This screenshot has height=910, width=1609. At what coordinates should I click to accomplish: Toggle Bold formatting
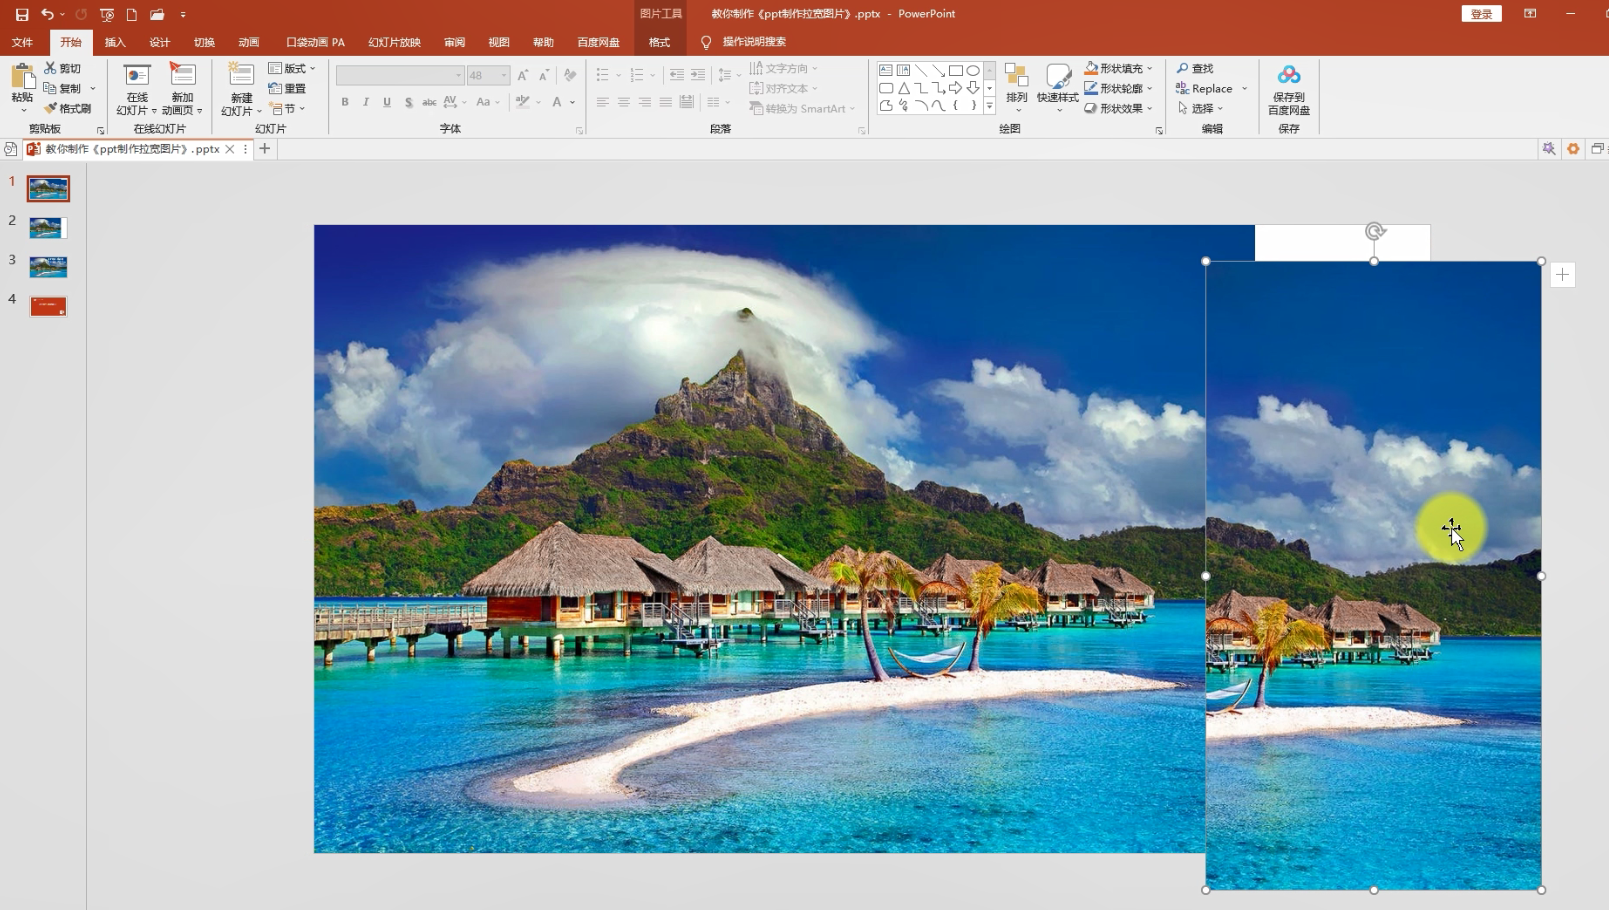[x=345, y=102]
